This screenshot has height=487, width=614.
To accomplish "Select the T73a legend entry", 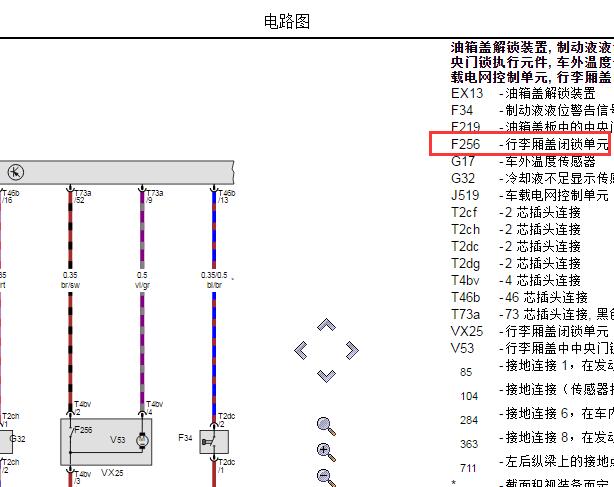I will [x=532, y=314].
